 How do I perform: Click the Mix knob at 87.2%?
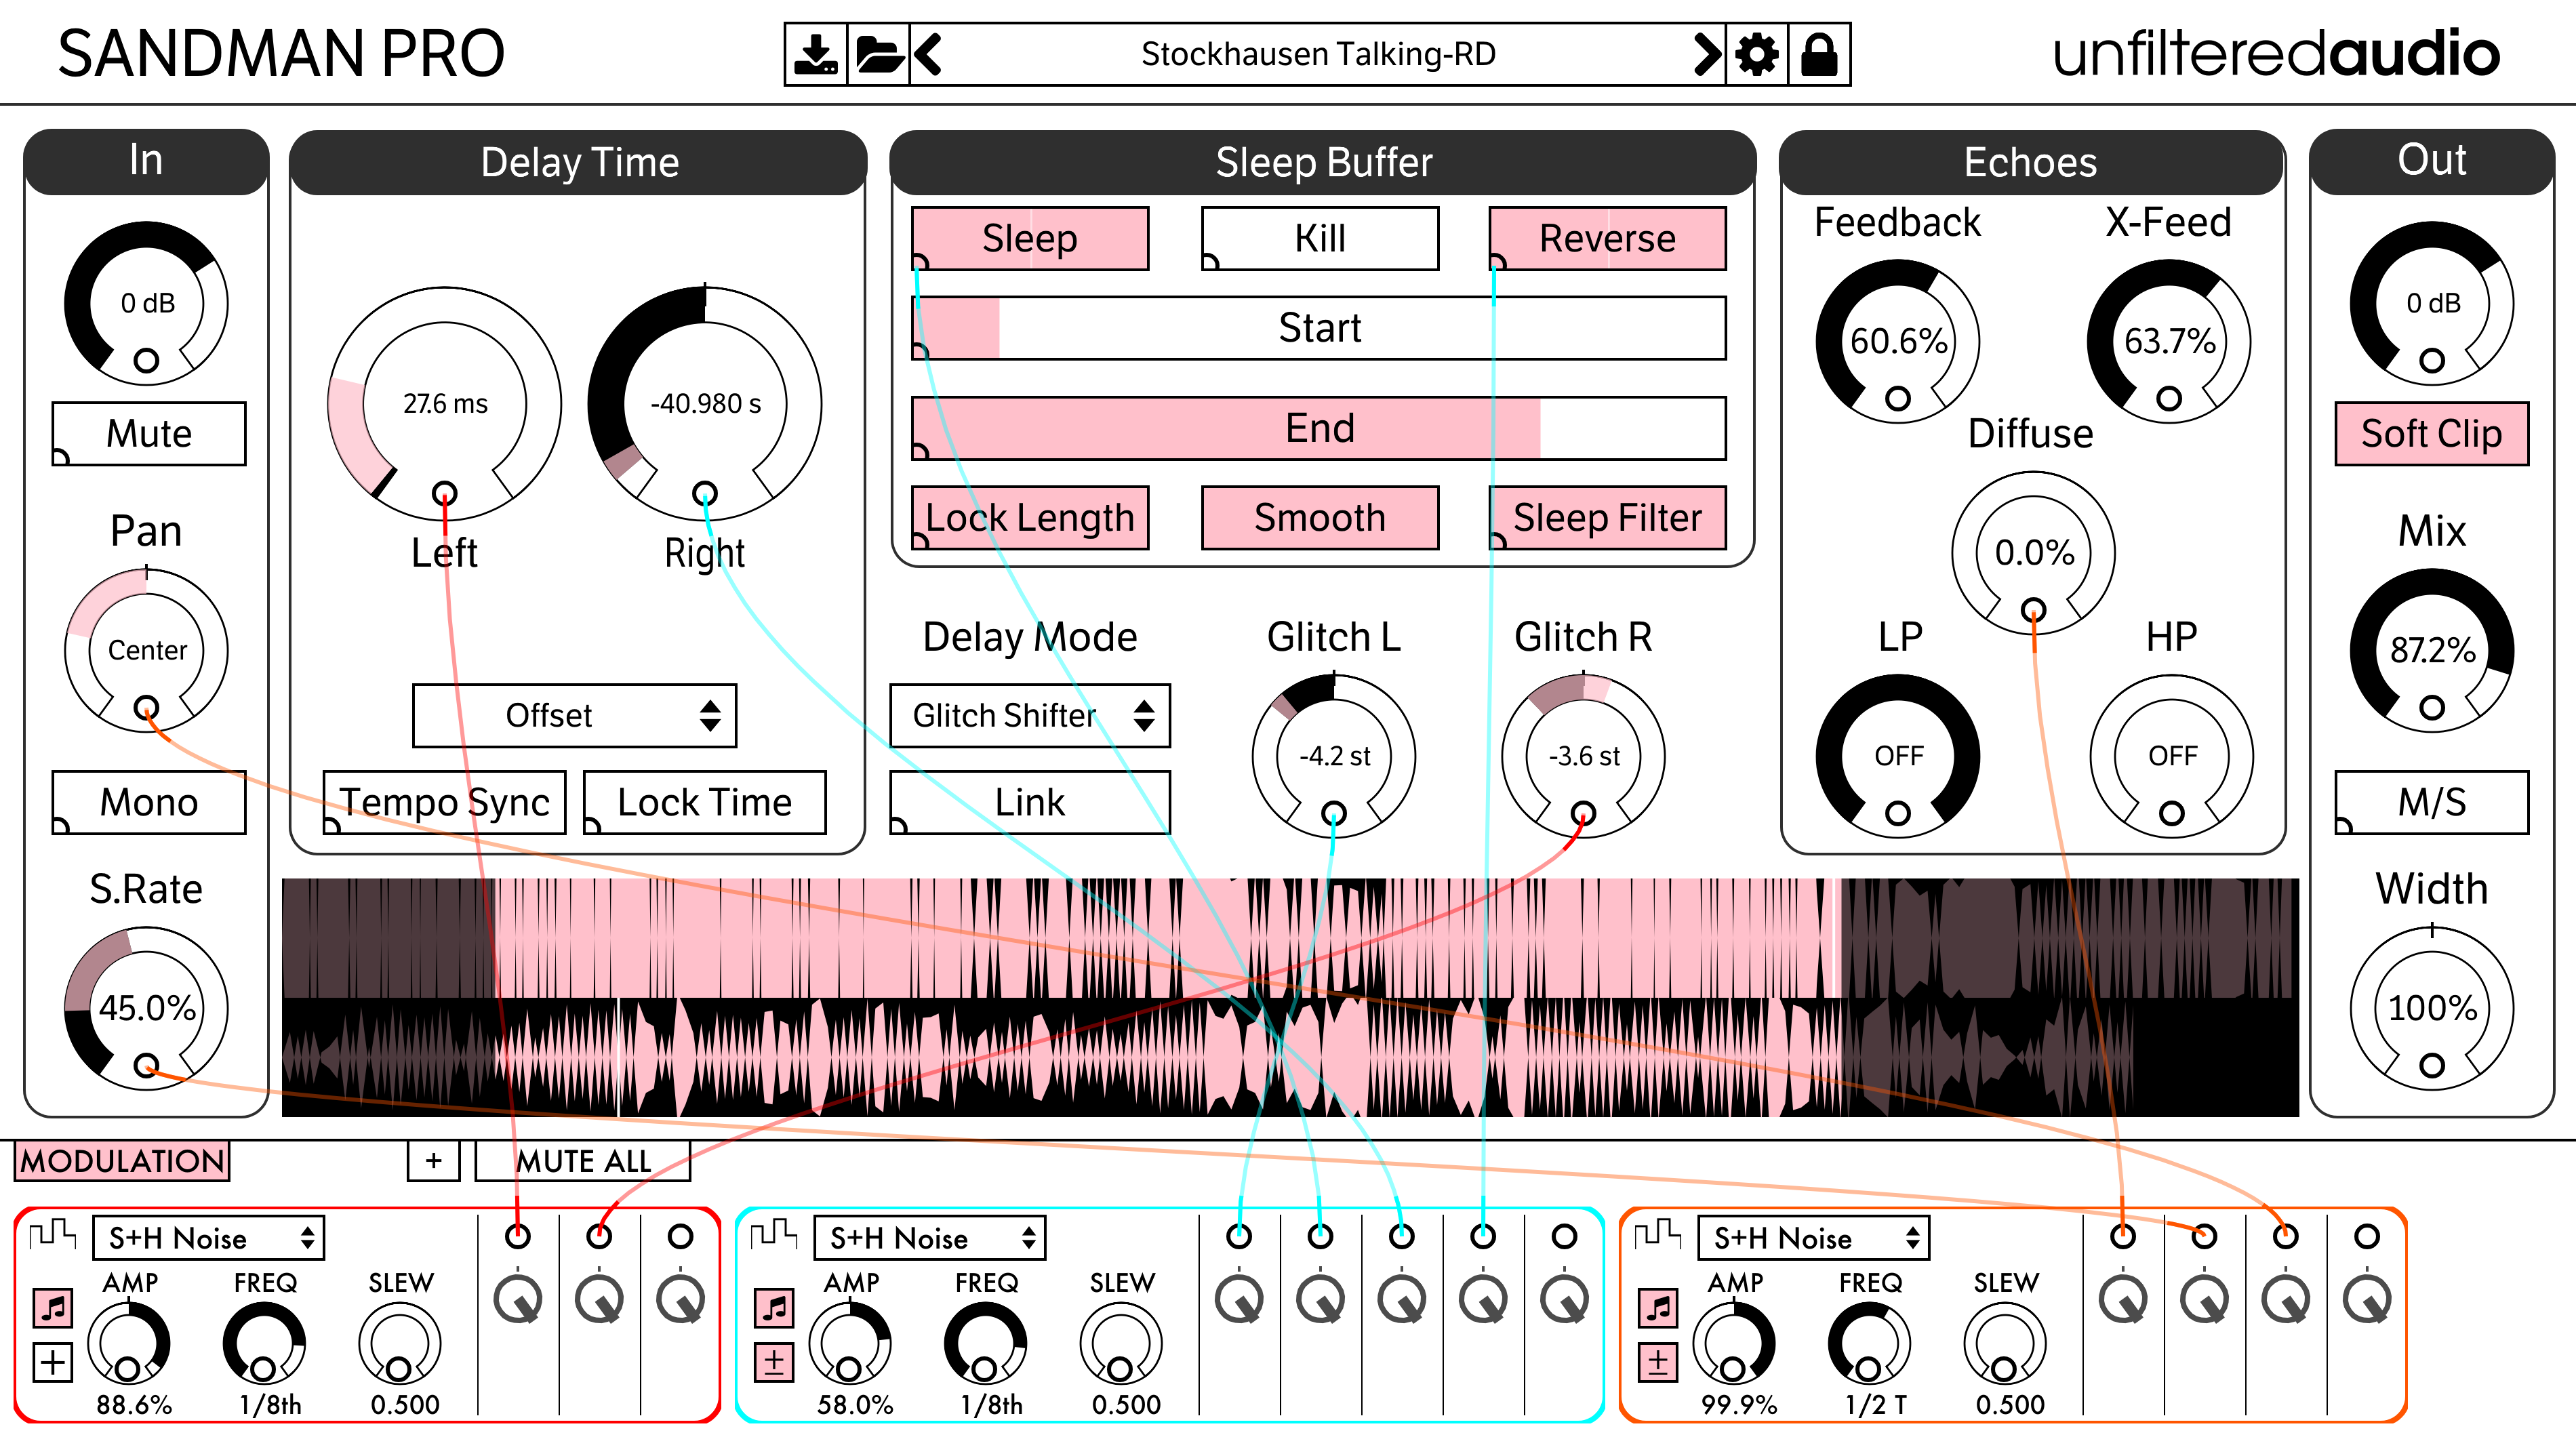coord(2432,650)
